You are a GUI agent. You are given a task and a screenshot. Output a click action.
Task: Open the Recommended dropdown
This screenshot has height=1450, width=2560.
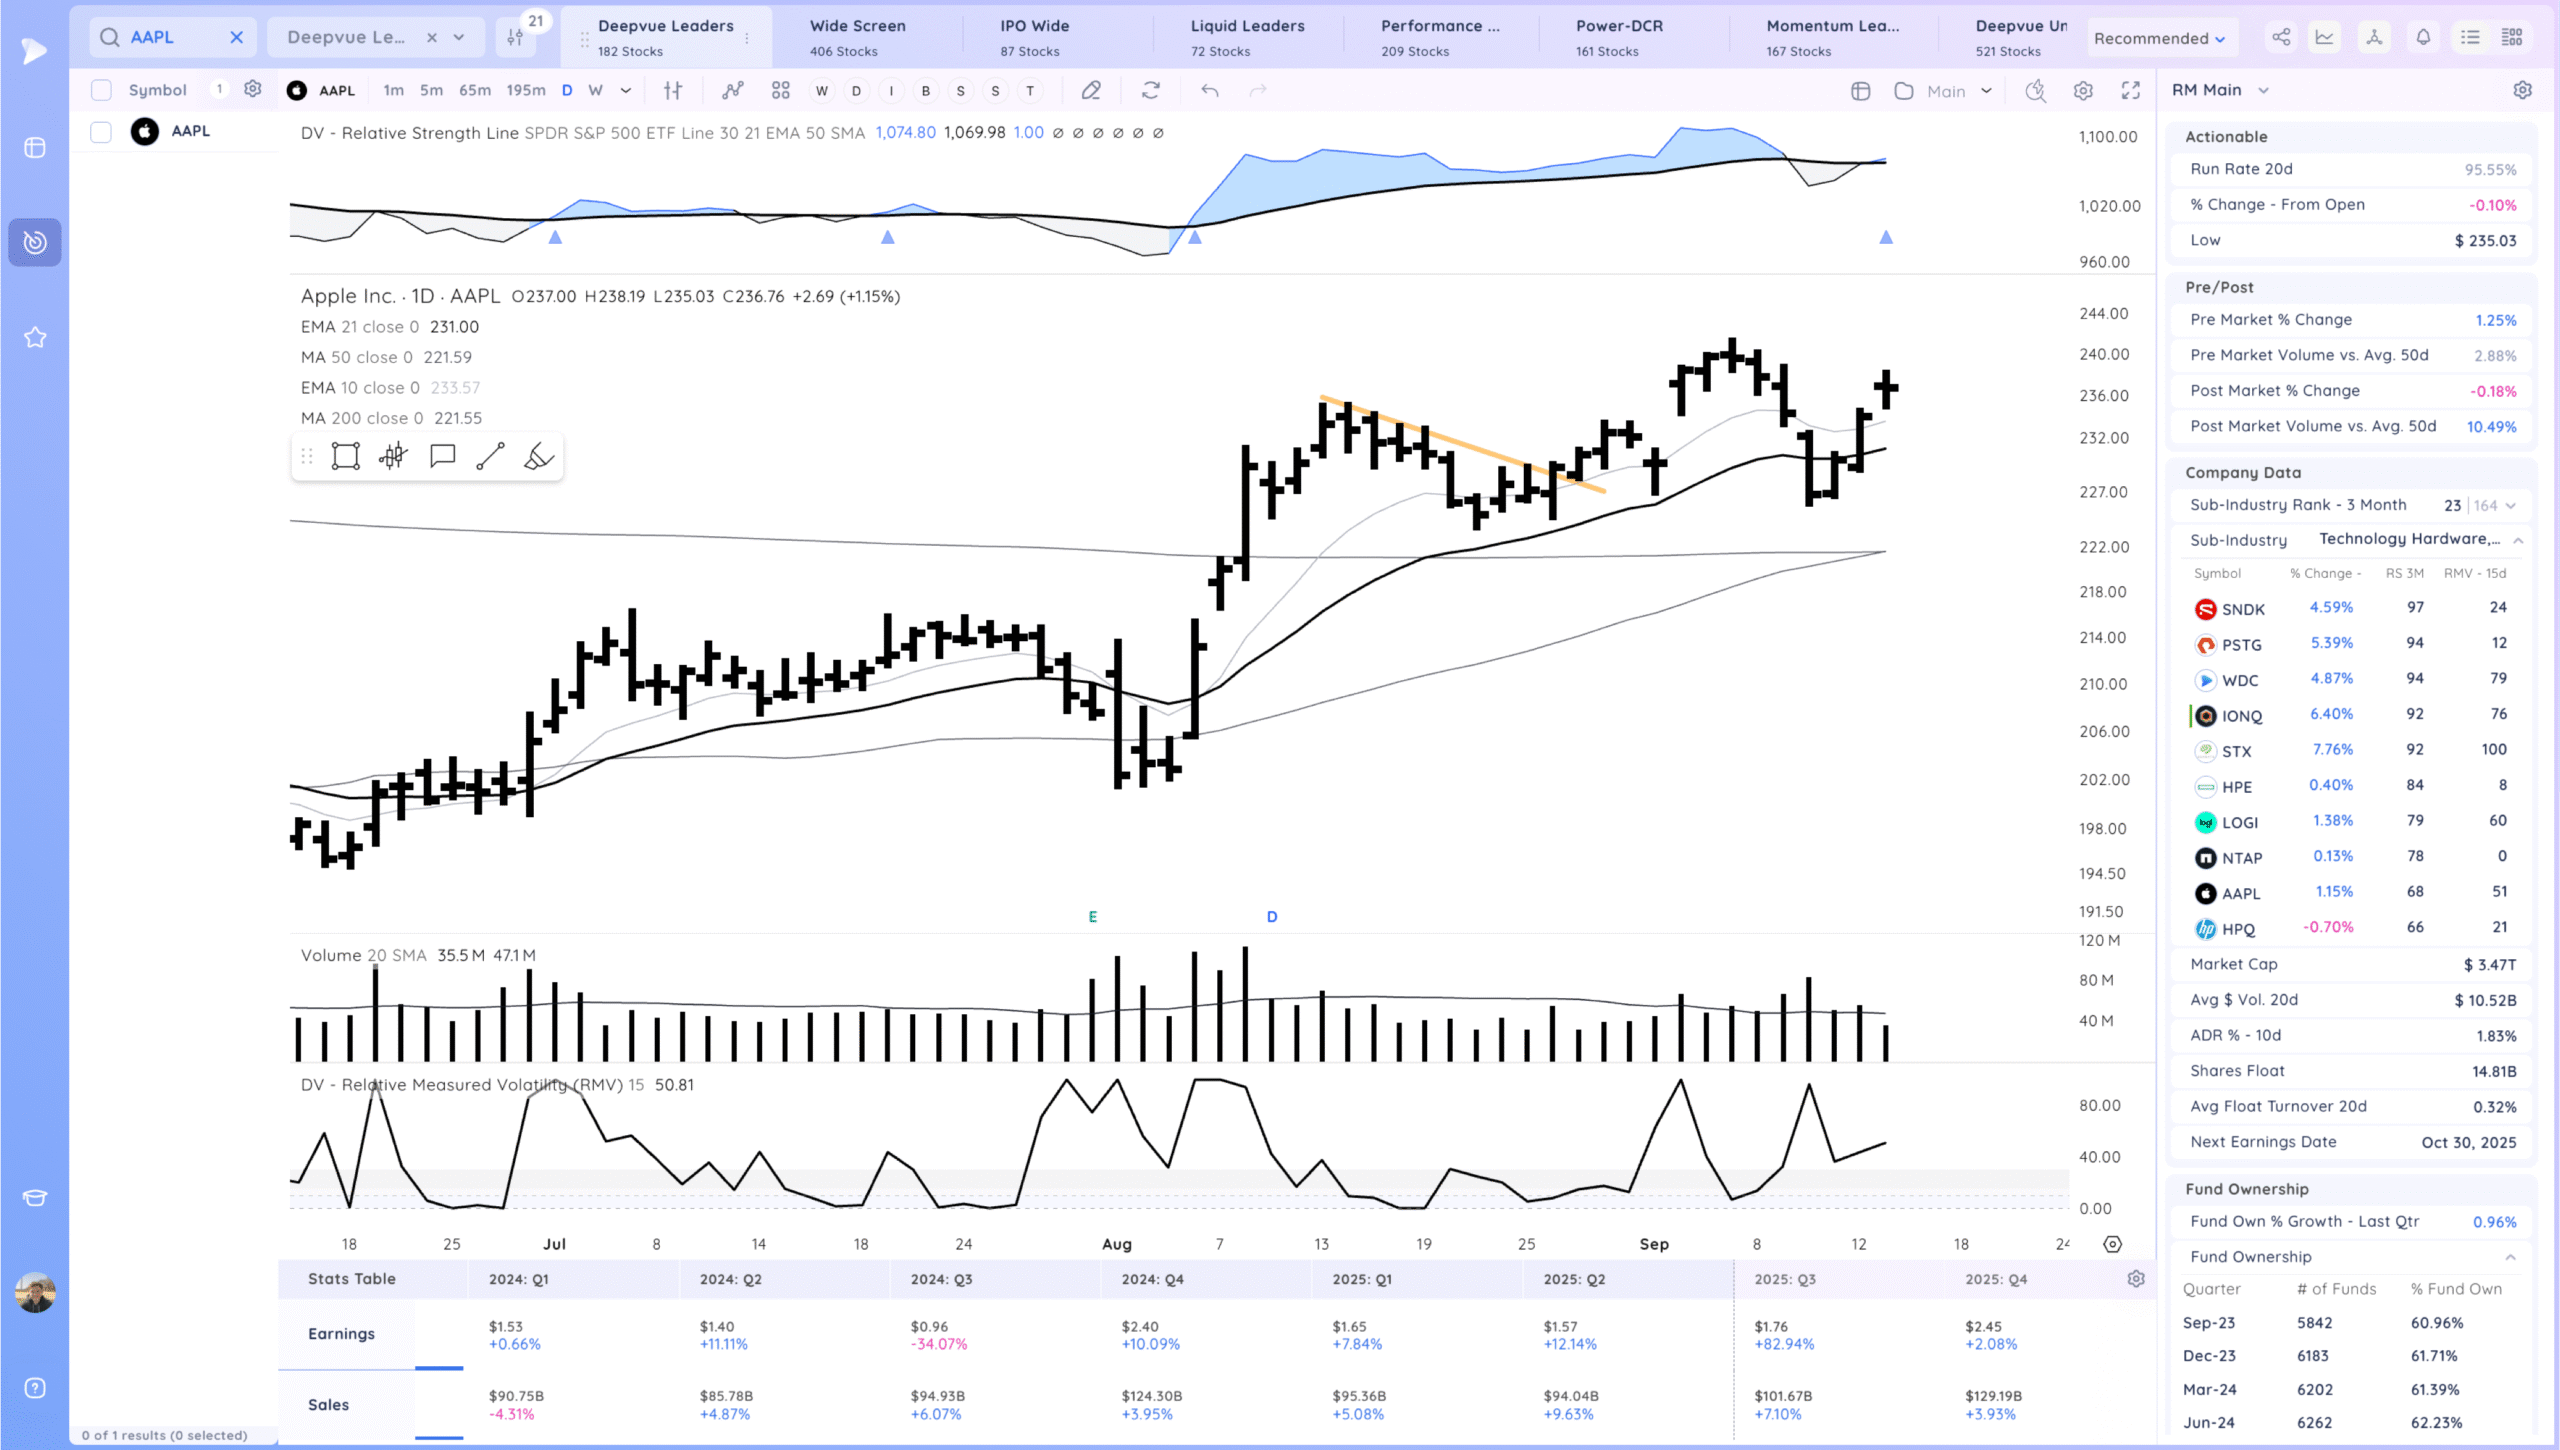(2160, 38)
